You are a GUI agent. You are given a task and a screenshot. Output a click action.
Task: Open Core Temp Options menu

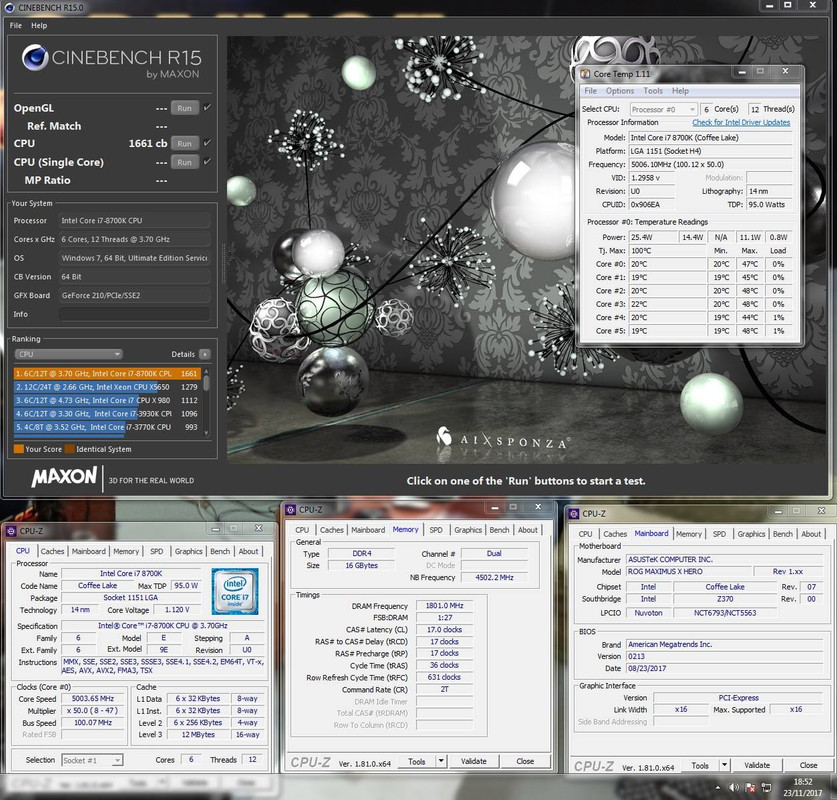click(620, 91)
